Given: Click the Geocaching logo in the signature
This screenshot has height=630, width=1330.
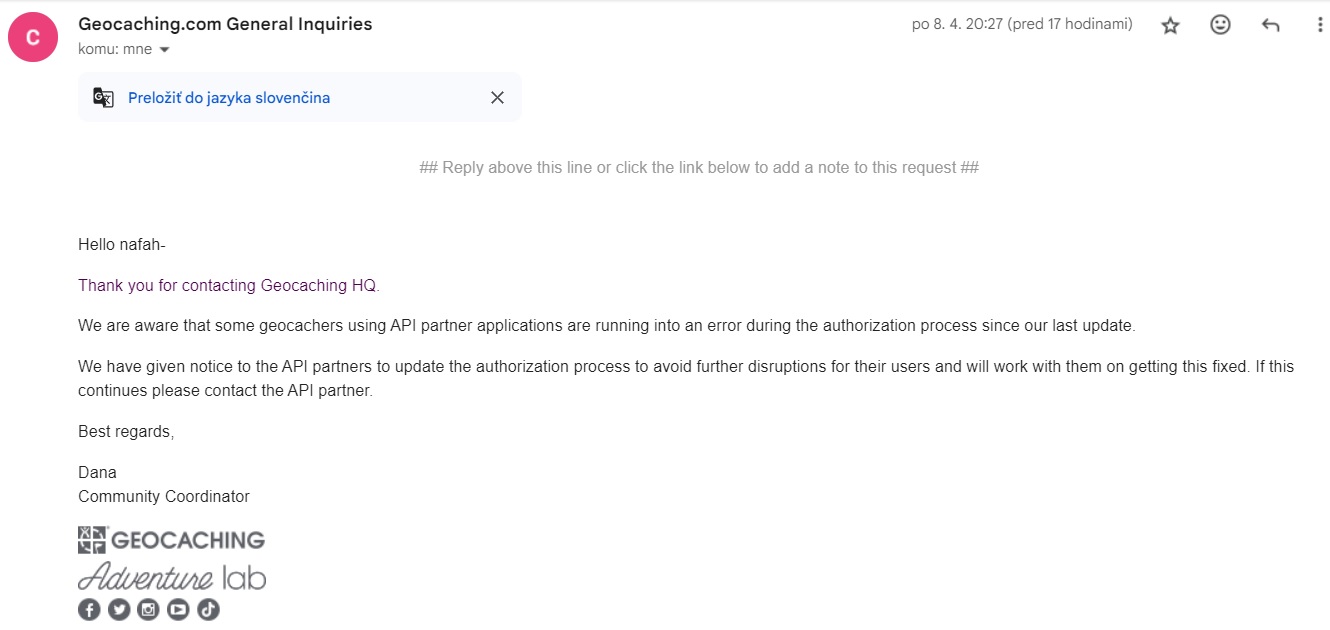Looking at the screenshot, I should 171,540.
